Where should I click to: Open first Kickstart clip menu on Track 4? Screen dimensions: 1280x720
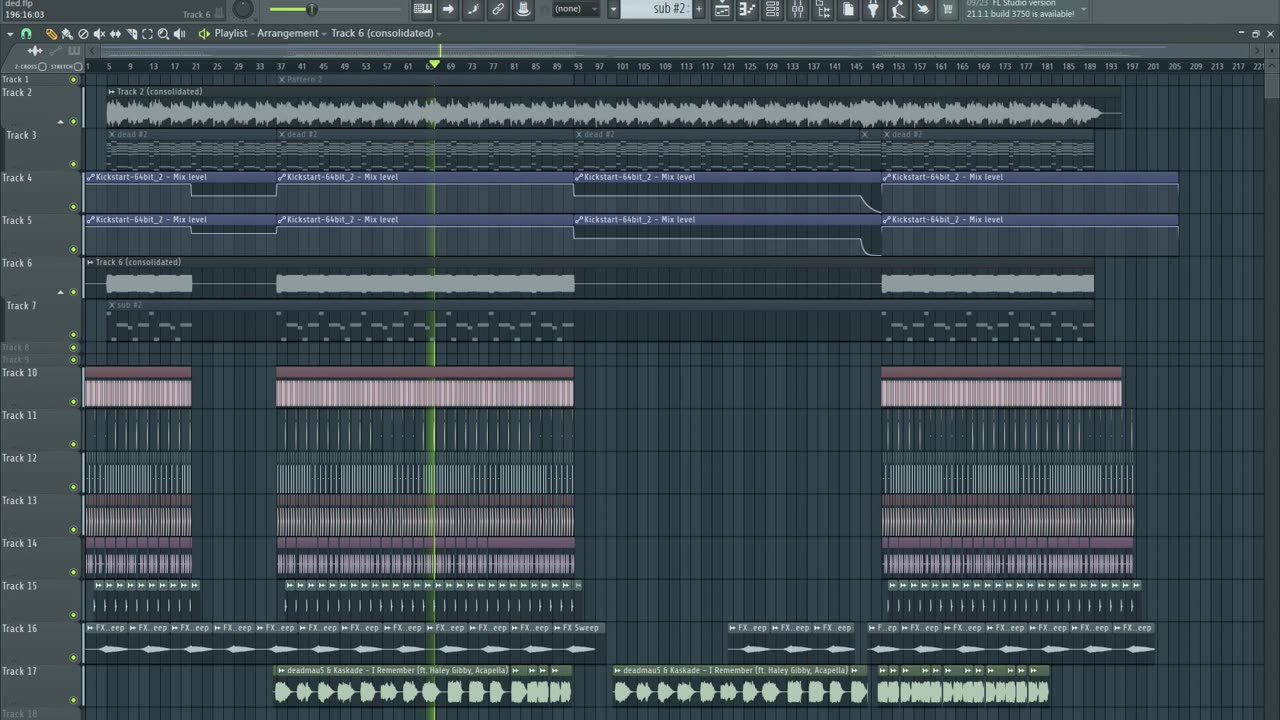90,177
